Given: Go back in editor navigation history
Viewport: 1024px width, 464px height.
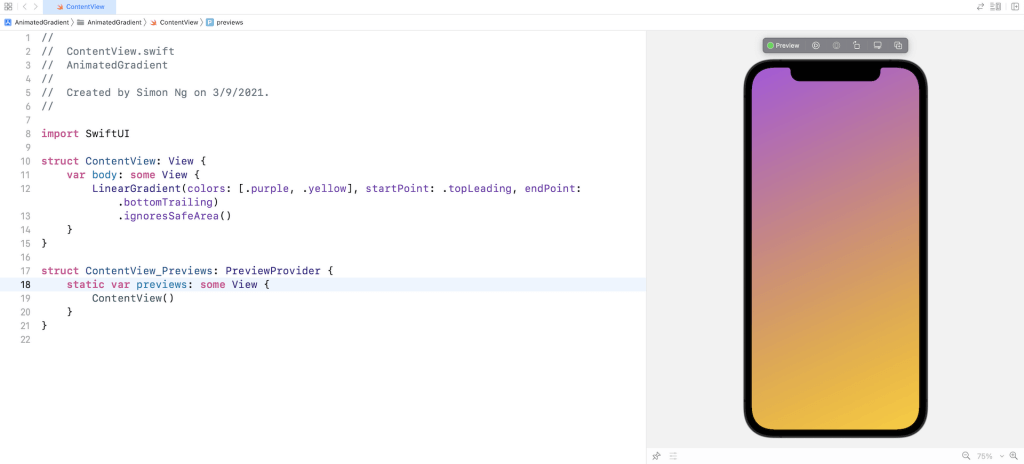Looking at the screenshot, I should point(24,7).
